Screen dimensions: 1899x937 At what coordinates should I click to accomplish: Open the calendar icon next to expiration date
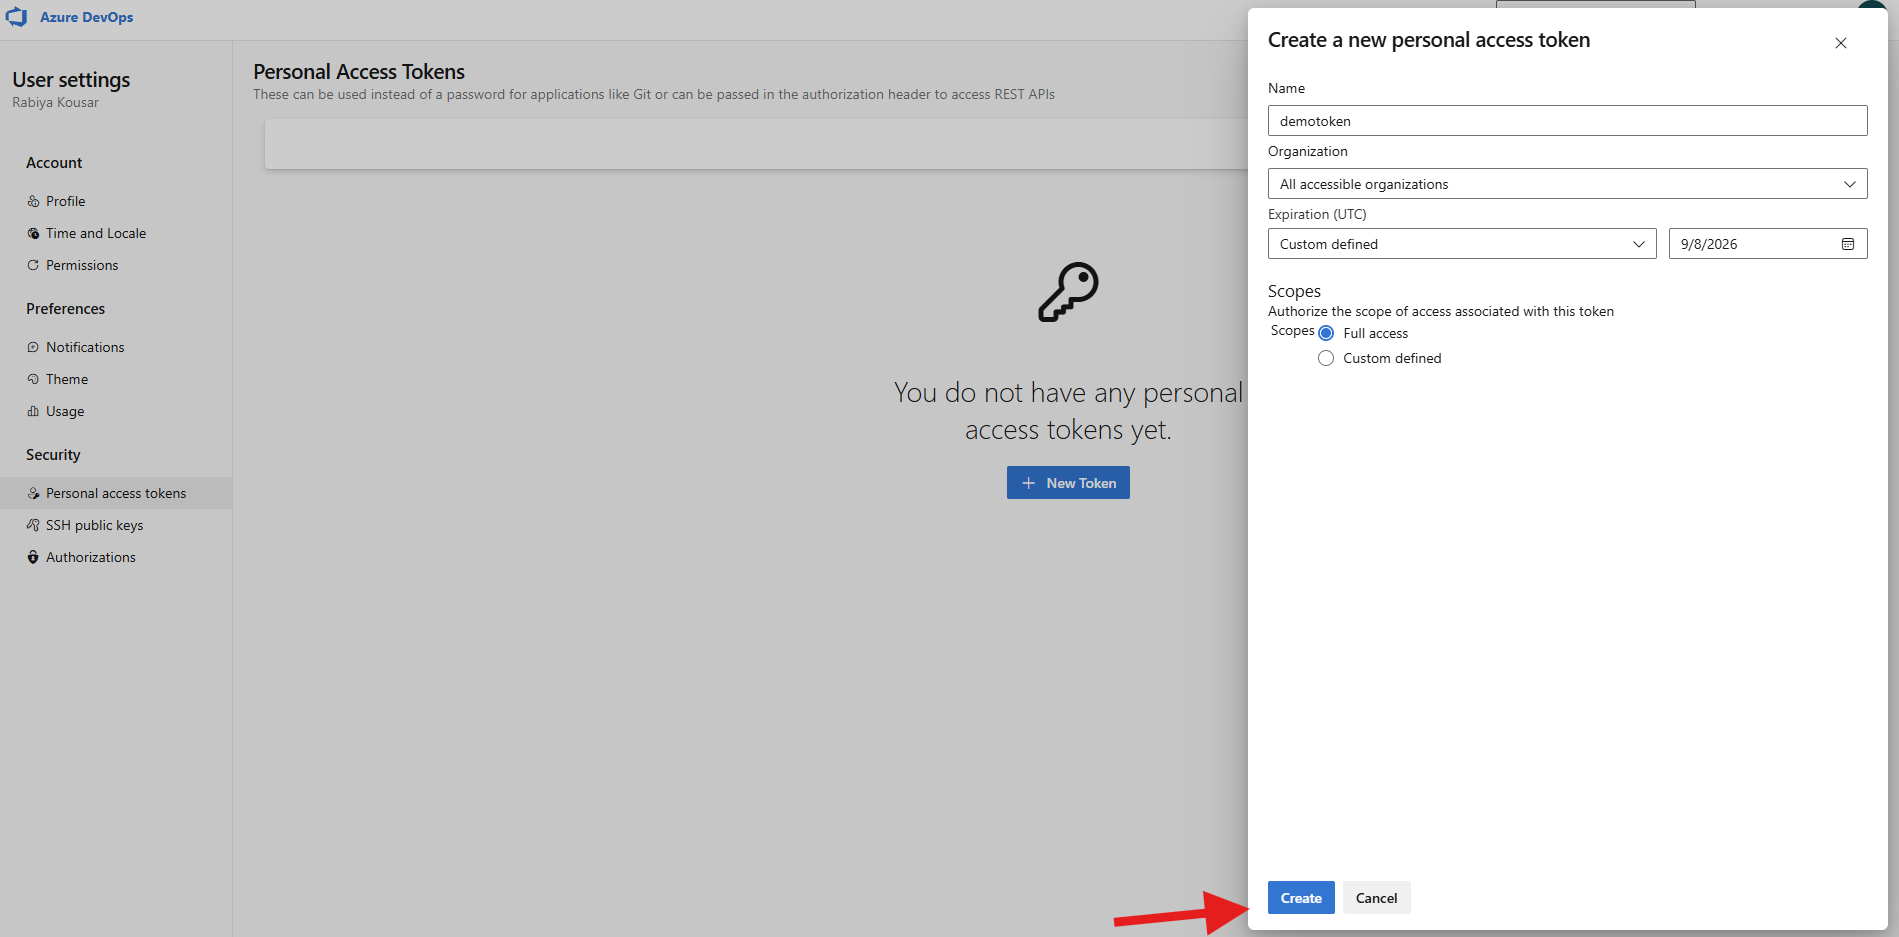pos(1847,243)
